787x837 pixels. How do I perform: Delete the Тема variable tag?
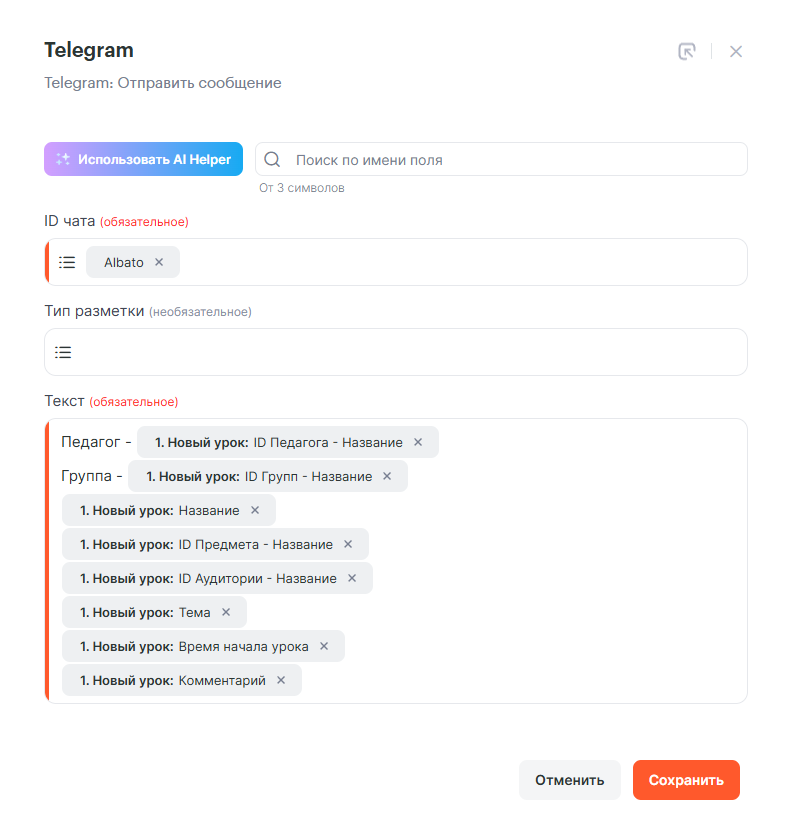226,612
